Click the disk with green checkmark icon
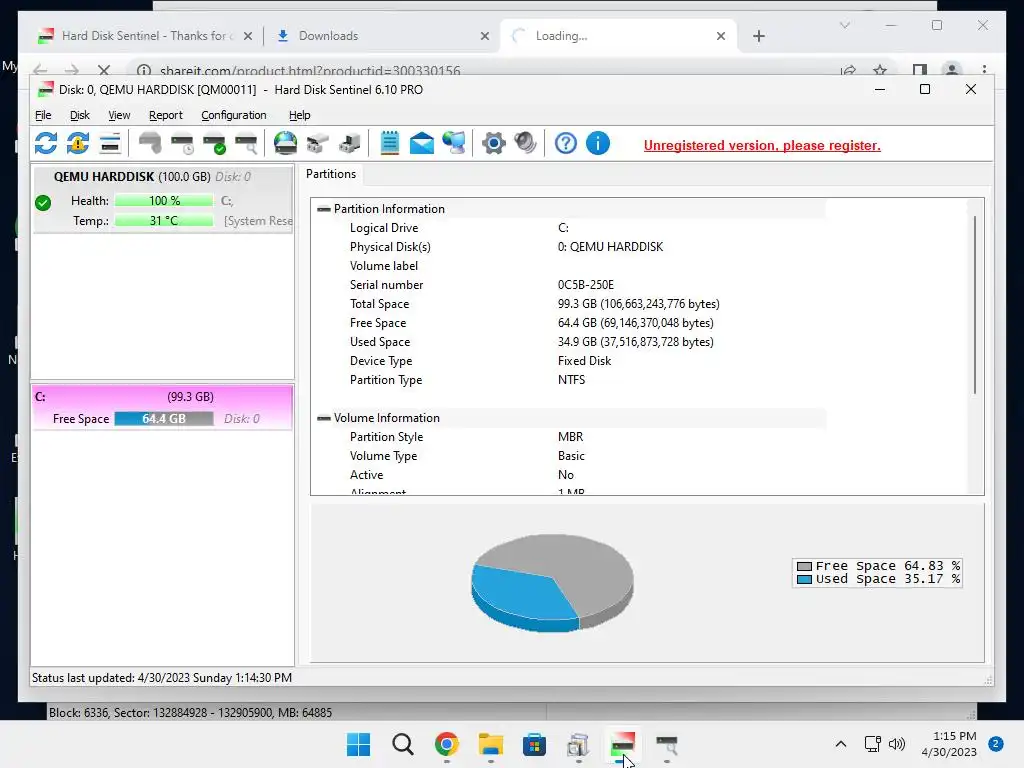Viewport: 1024px width, 768px height. pyautogui.click(x=214, y=143)
